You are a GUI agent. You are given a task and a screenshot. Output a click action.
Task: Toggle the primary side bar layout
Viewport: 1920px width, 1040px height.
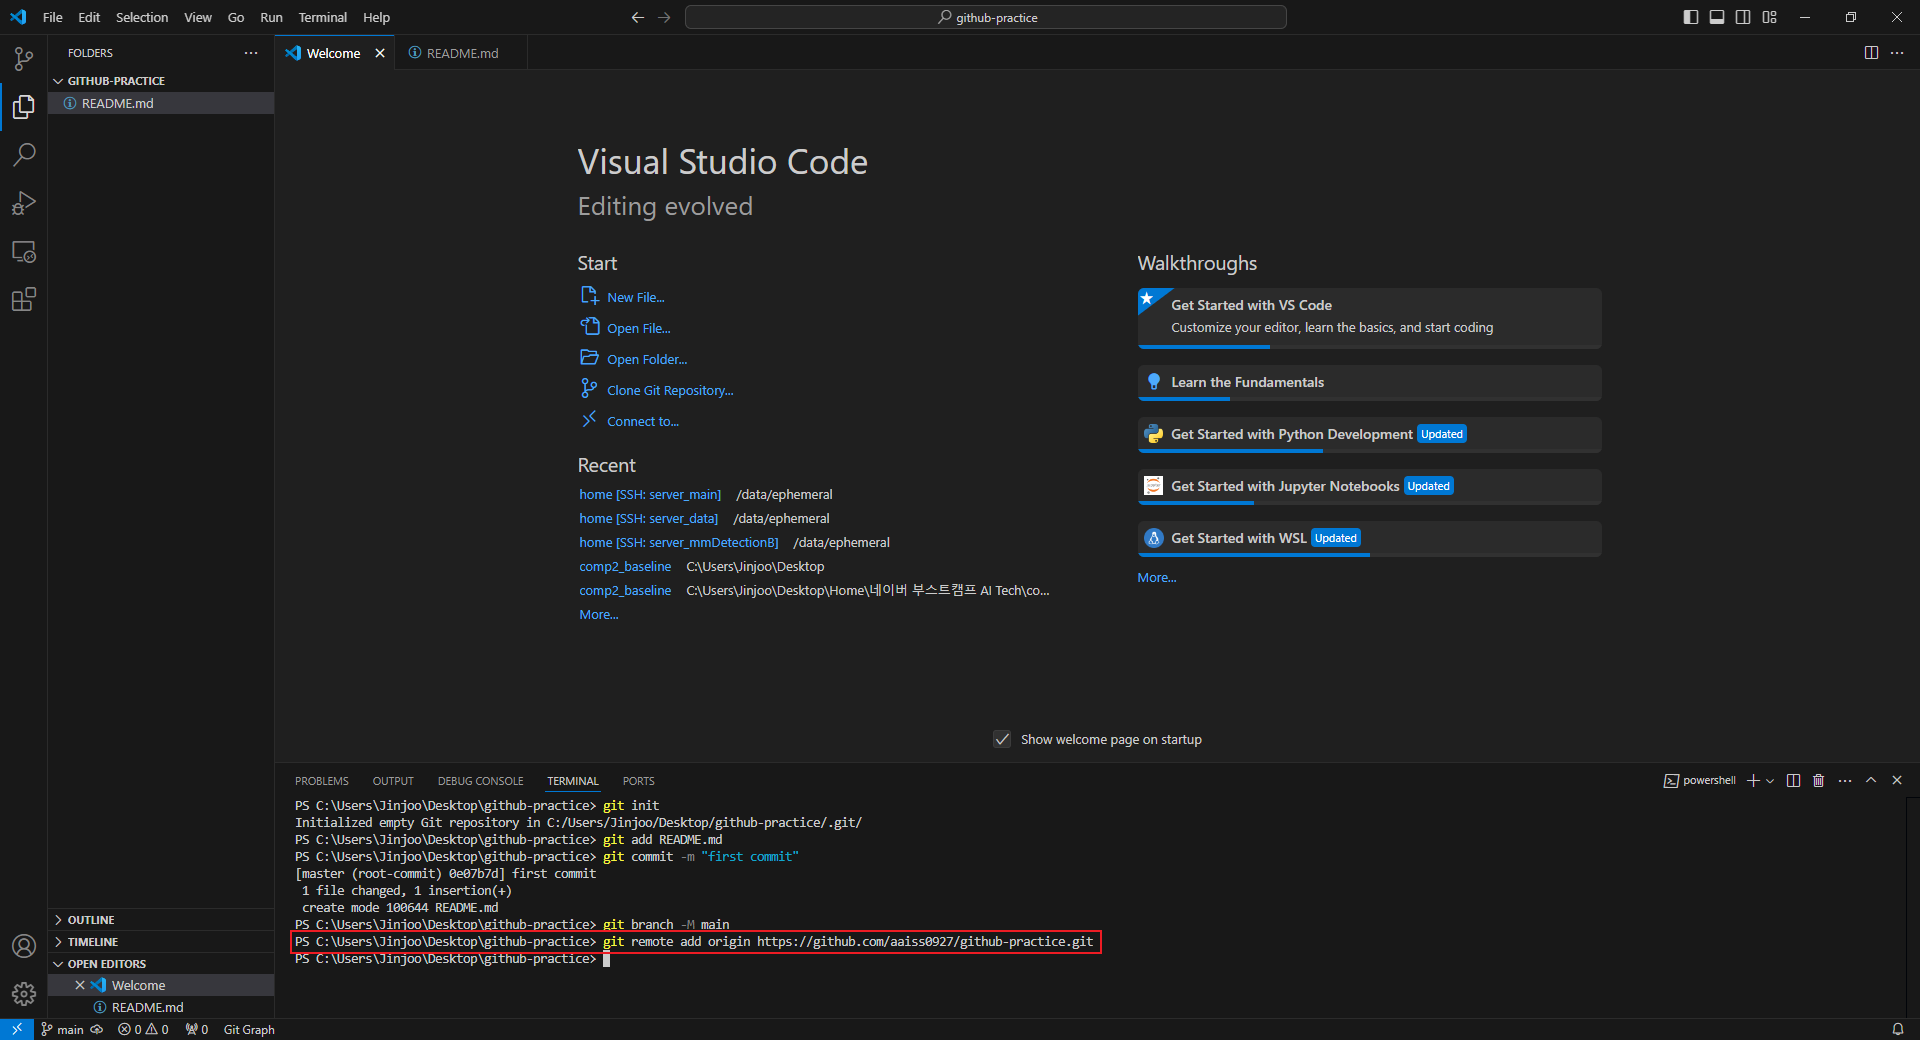coord(1691,17)
